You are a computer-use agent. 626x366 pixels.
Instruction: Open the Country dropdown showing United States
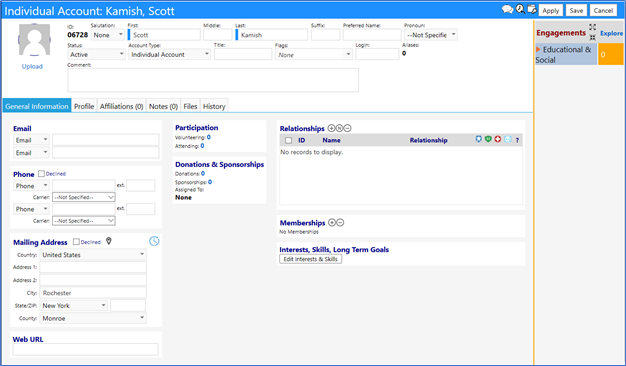tap(93, 255)
